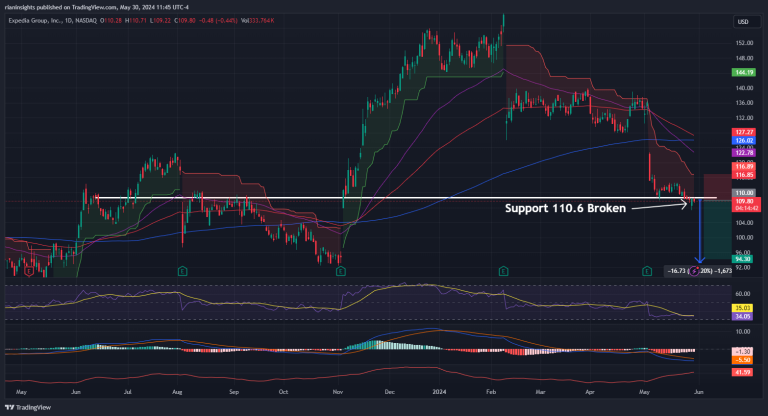The image size is (768, 416).
Task: Click the blue downward arrow head
Action: click(699, 261)
